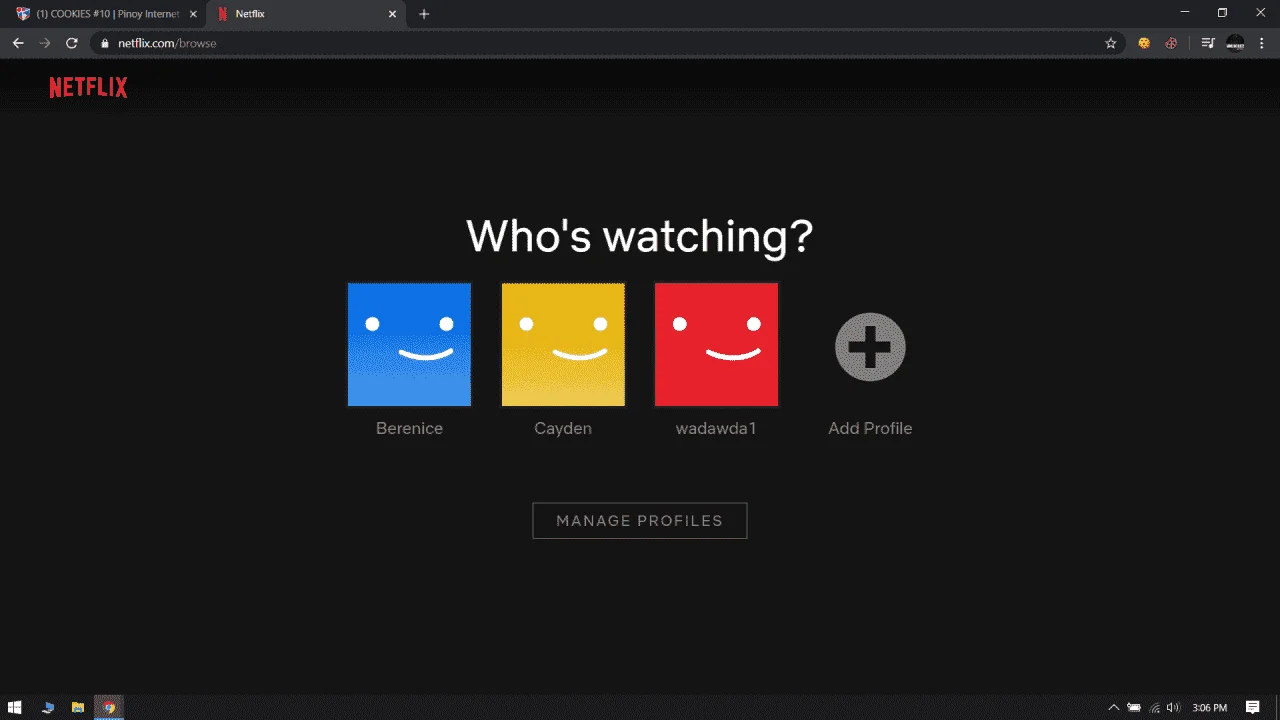Click the Cayden profile name label
Viewport: 1280px width, 720px height.
coord(563,428)
